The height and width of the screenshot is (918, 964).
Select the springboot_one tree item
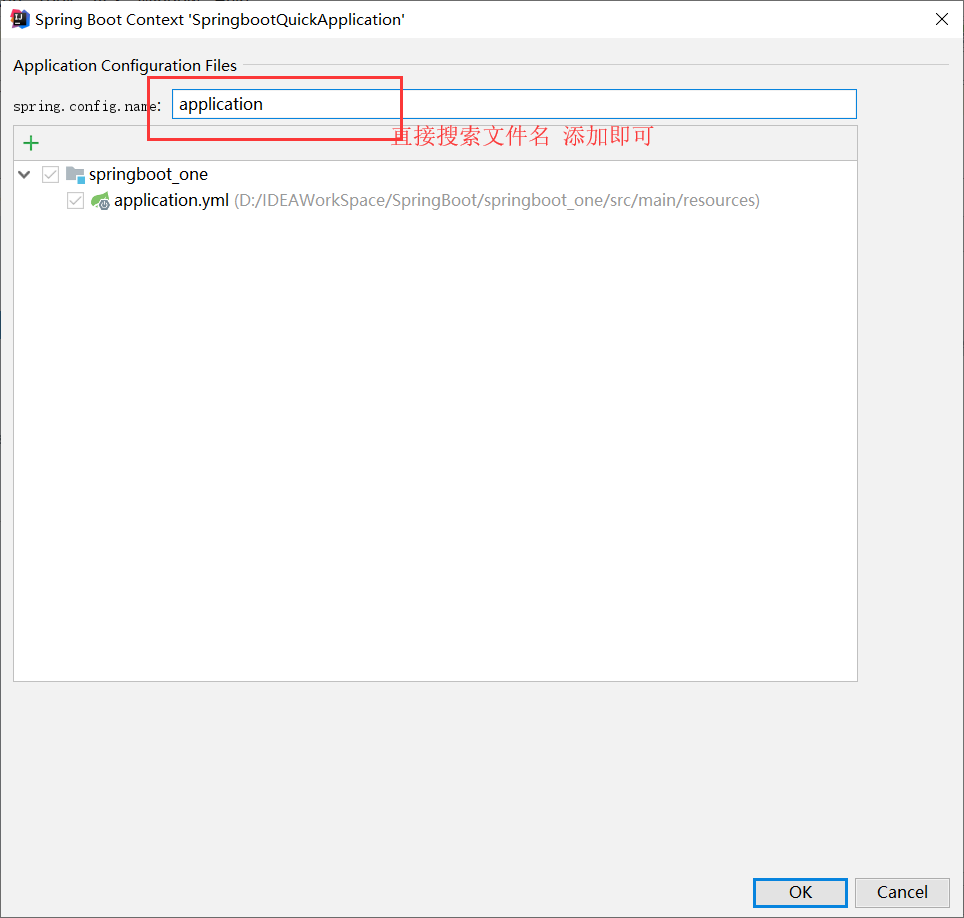click(148, 174)
